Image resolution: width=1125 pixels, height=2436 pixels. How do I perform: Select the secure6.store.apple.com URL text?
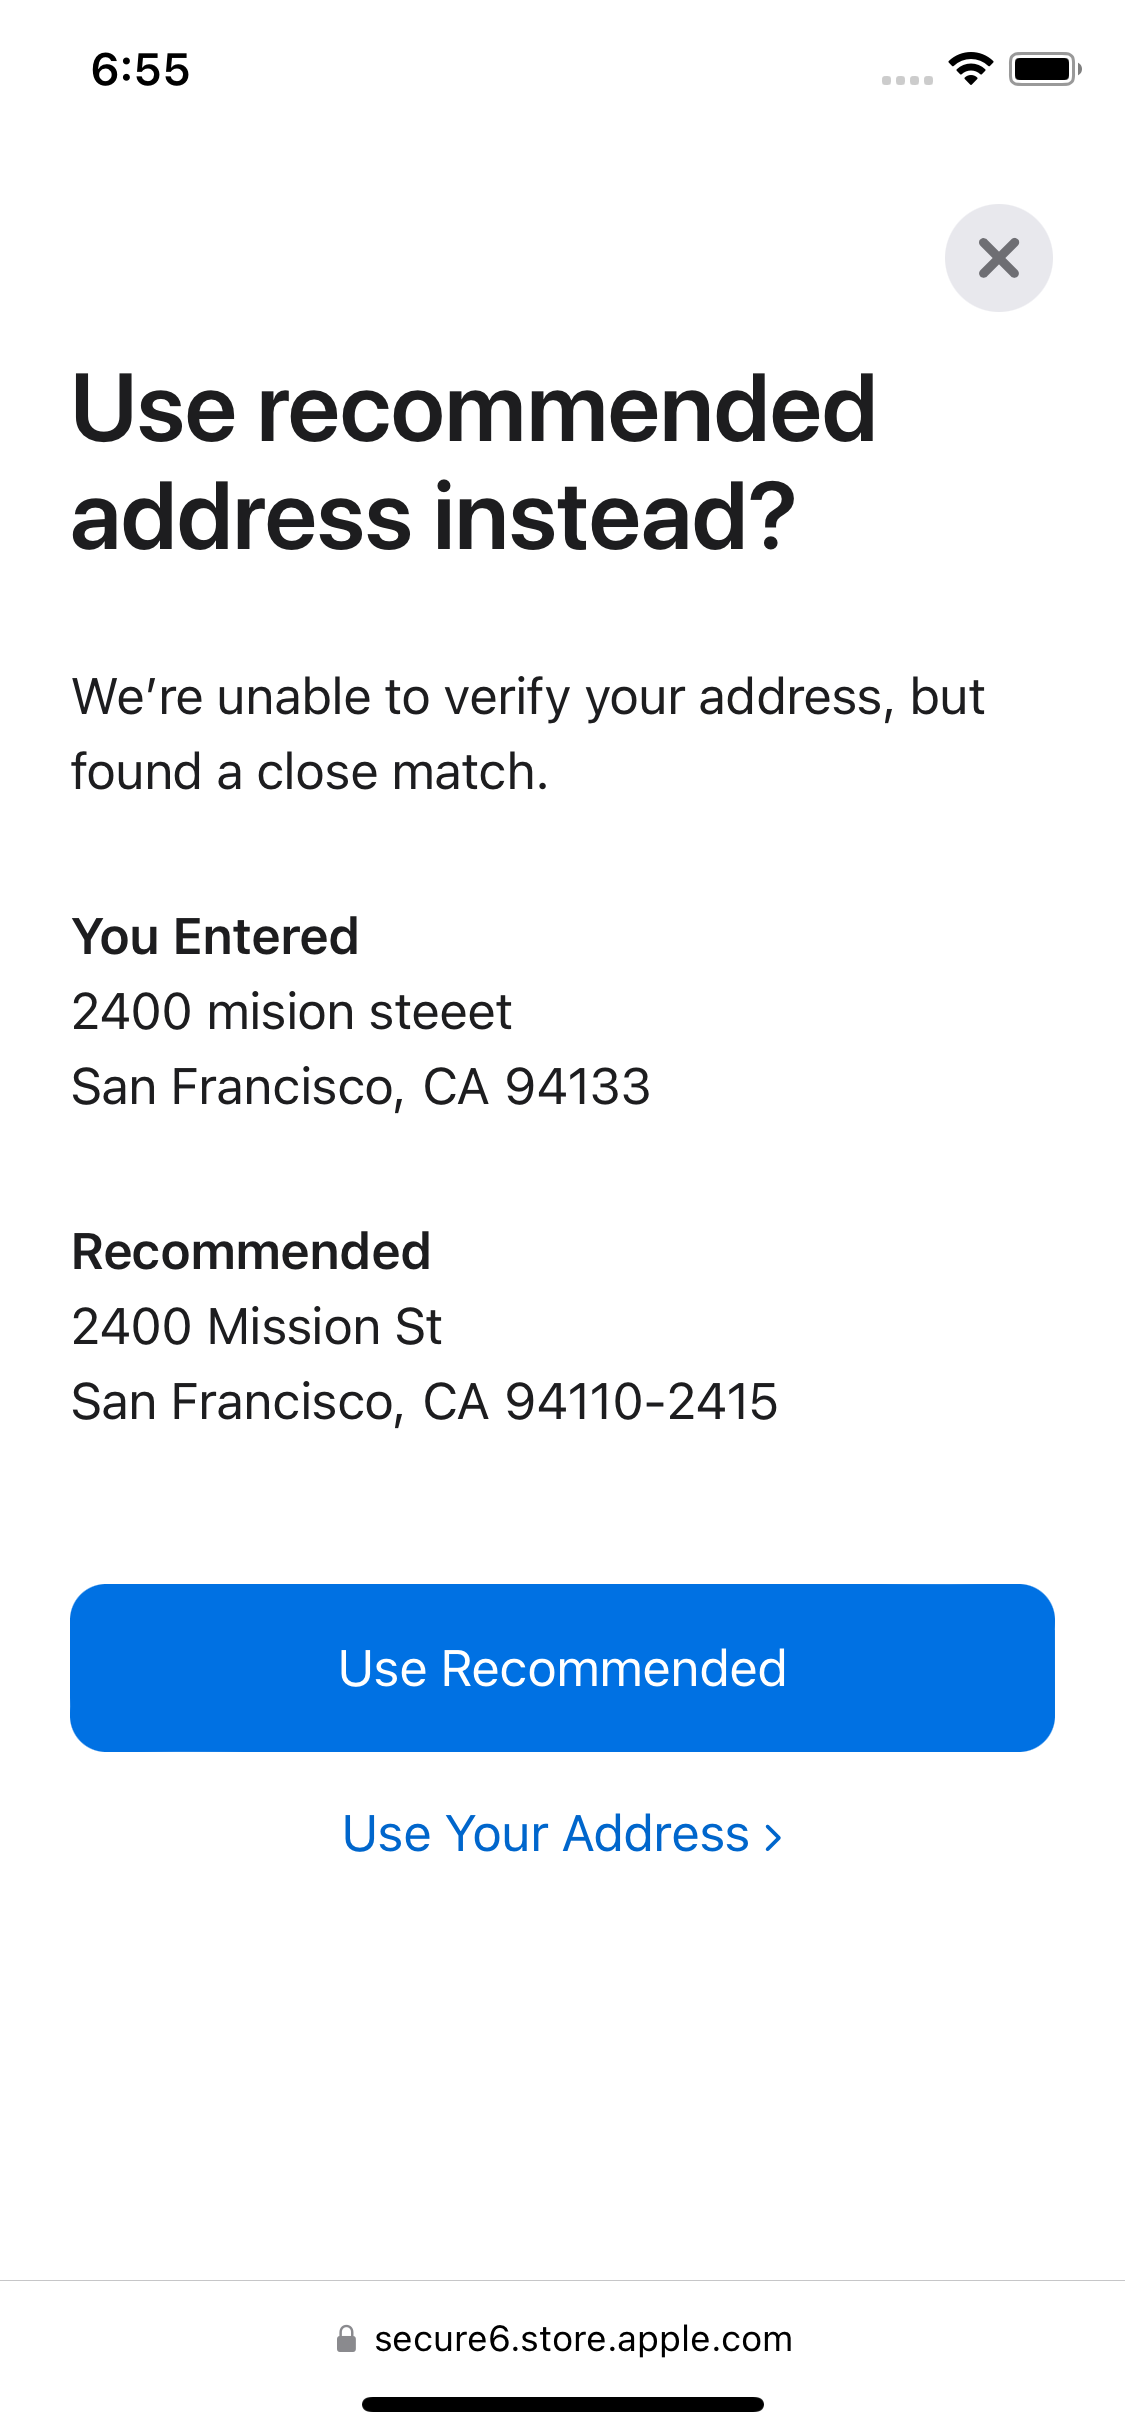point(583,2339)
